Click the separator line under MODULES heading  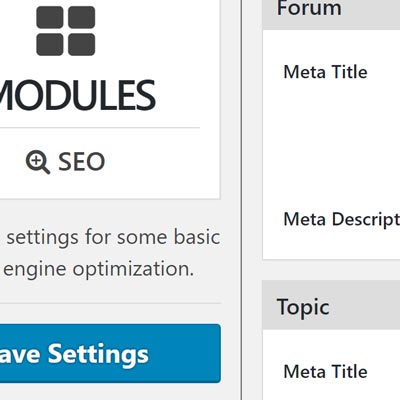(x=100, y=127)
